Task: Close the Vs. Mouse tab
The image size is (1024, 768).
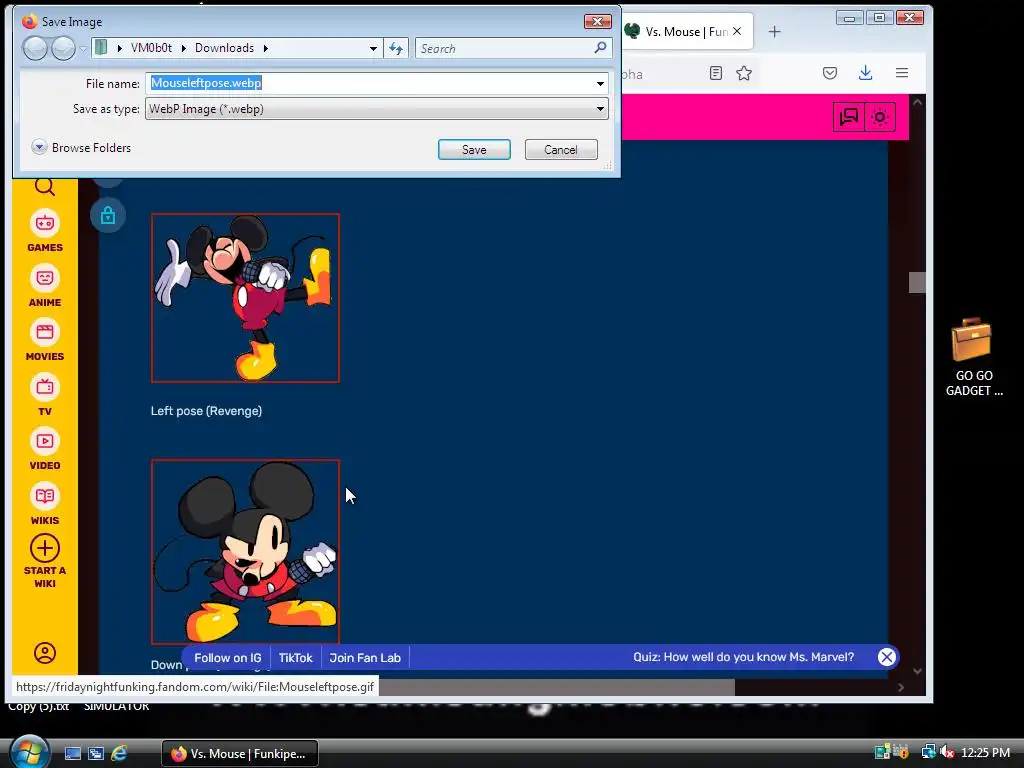Action: click(737, 31)
